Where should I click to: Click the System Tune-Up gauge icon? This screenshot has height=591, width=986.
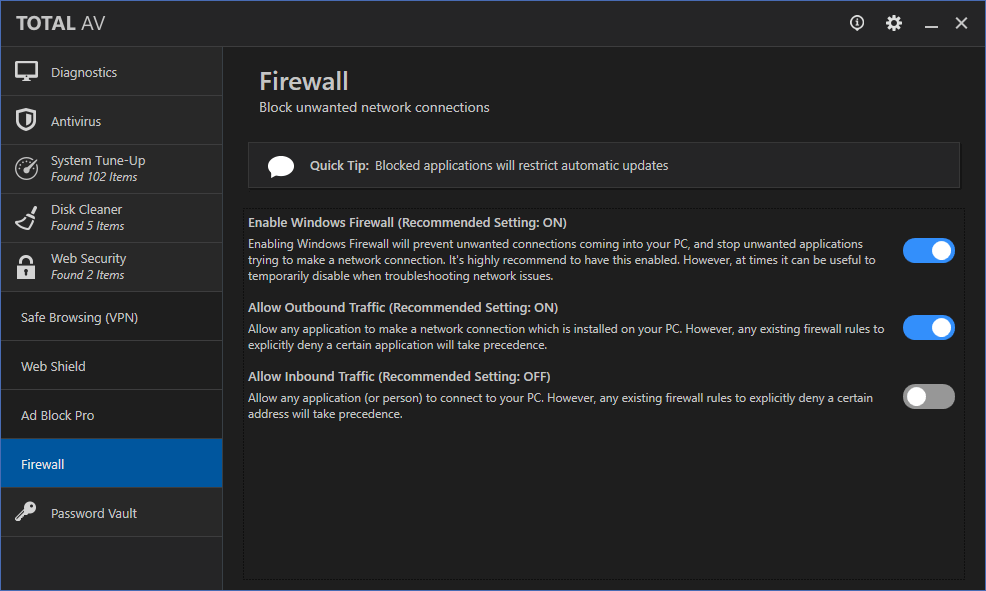click(x=26, y=168)
